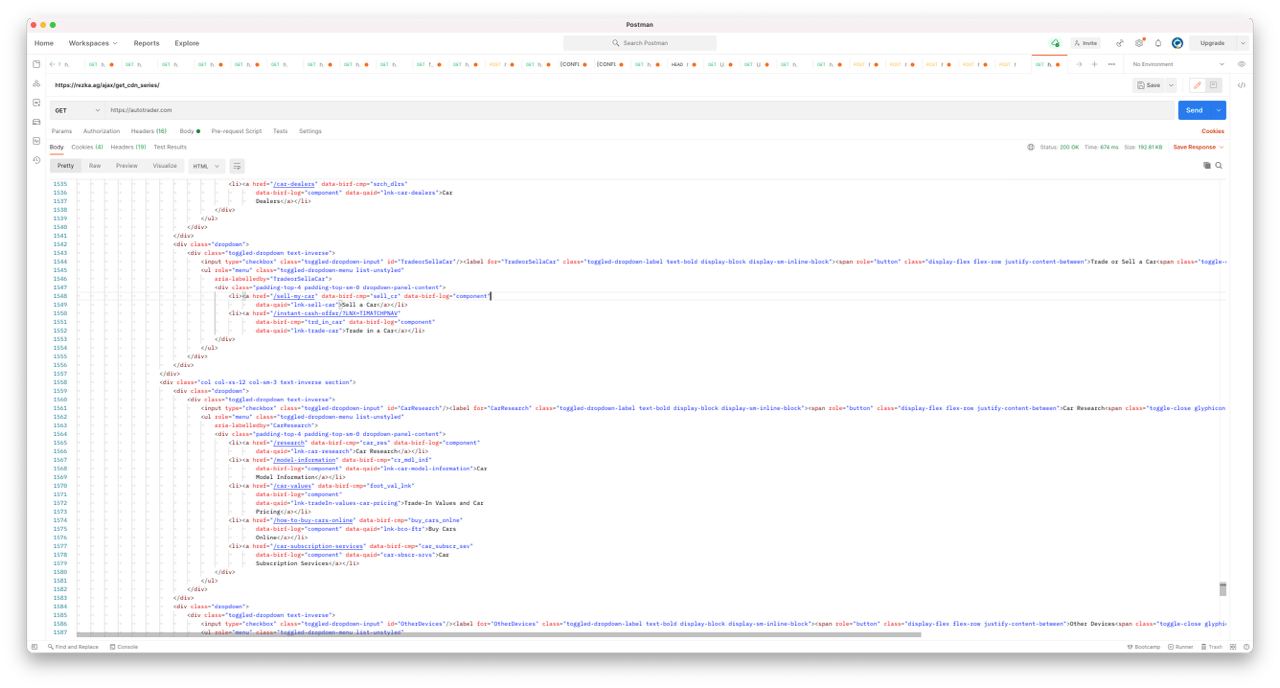This screenshot has width=1280, height=688.
Task: Click the Search Postman field
Action: click(640, 43)
